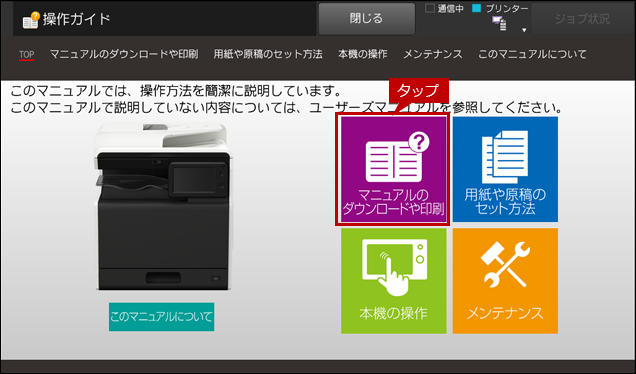Image resolution: width=636 pixels, height=374 pixels.
Task: Click the プリンター indicator
Action: point(501,9)
